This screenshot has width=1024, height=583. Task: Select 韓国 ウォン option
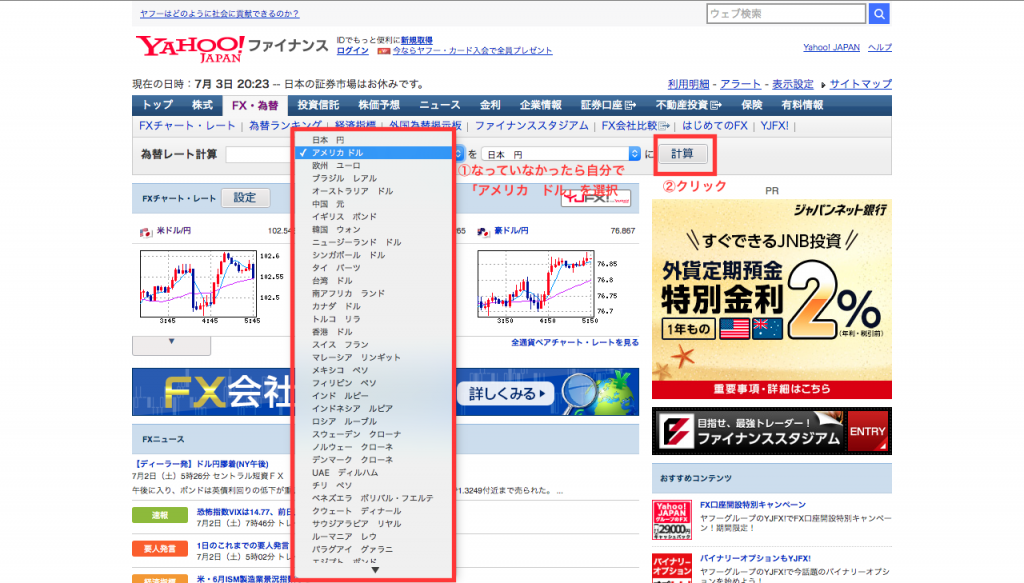tap(374, 230)
